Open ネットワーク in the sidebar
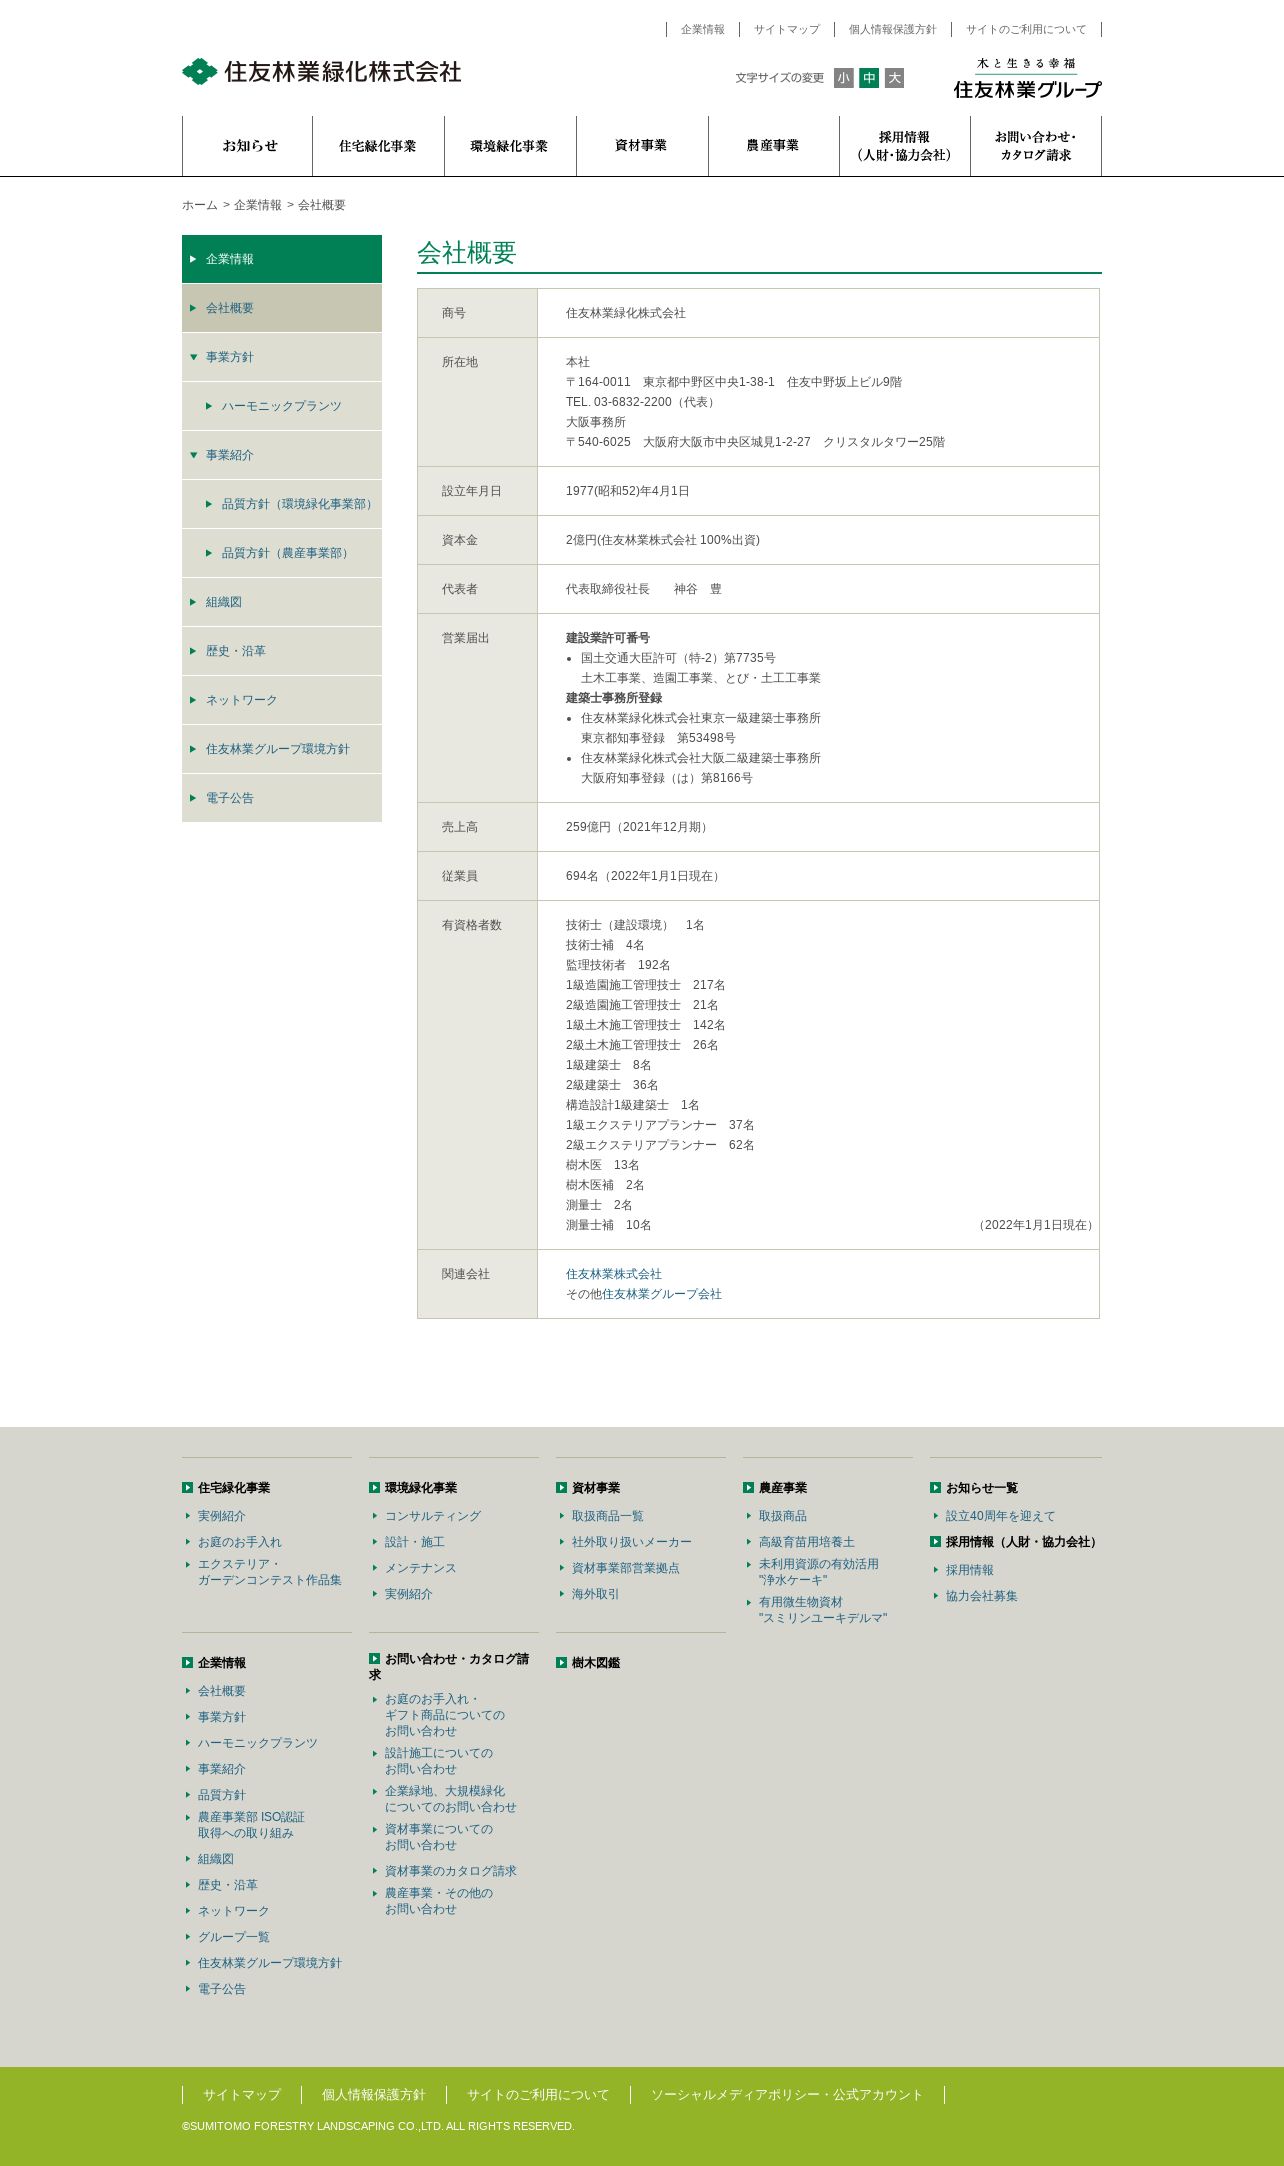This screenshot has width=1284, height=2166. click(x=282, y=700)
